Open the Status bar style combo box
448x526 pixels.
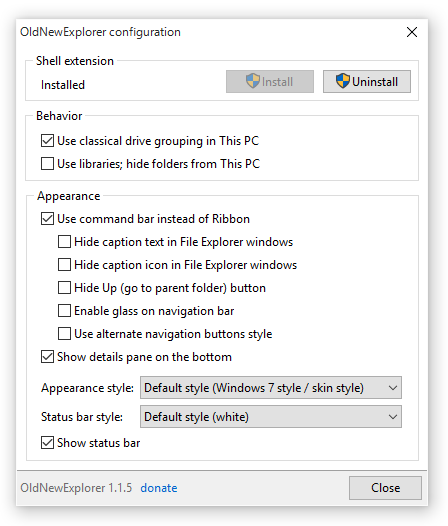coord(271,417)
